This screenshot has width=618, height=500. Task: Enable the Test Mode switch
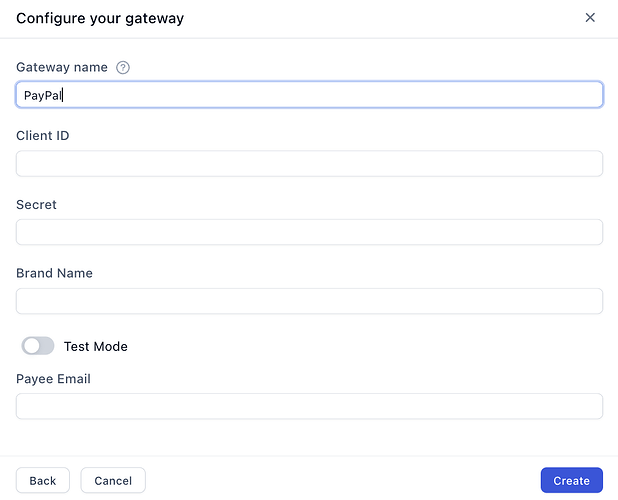38,346
